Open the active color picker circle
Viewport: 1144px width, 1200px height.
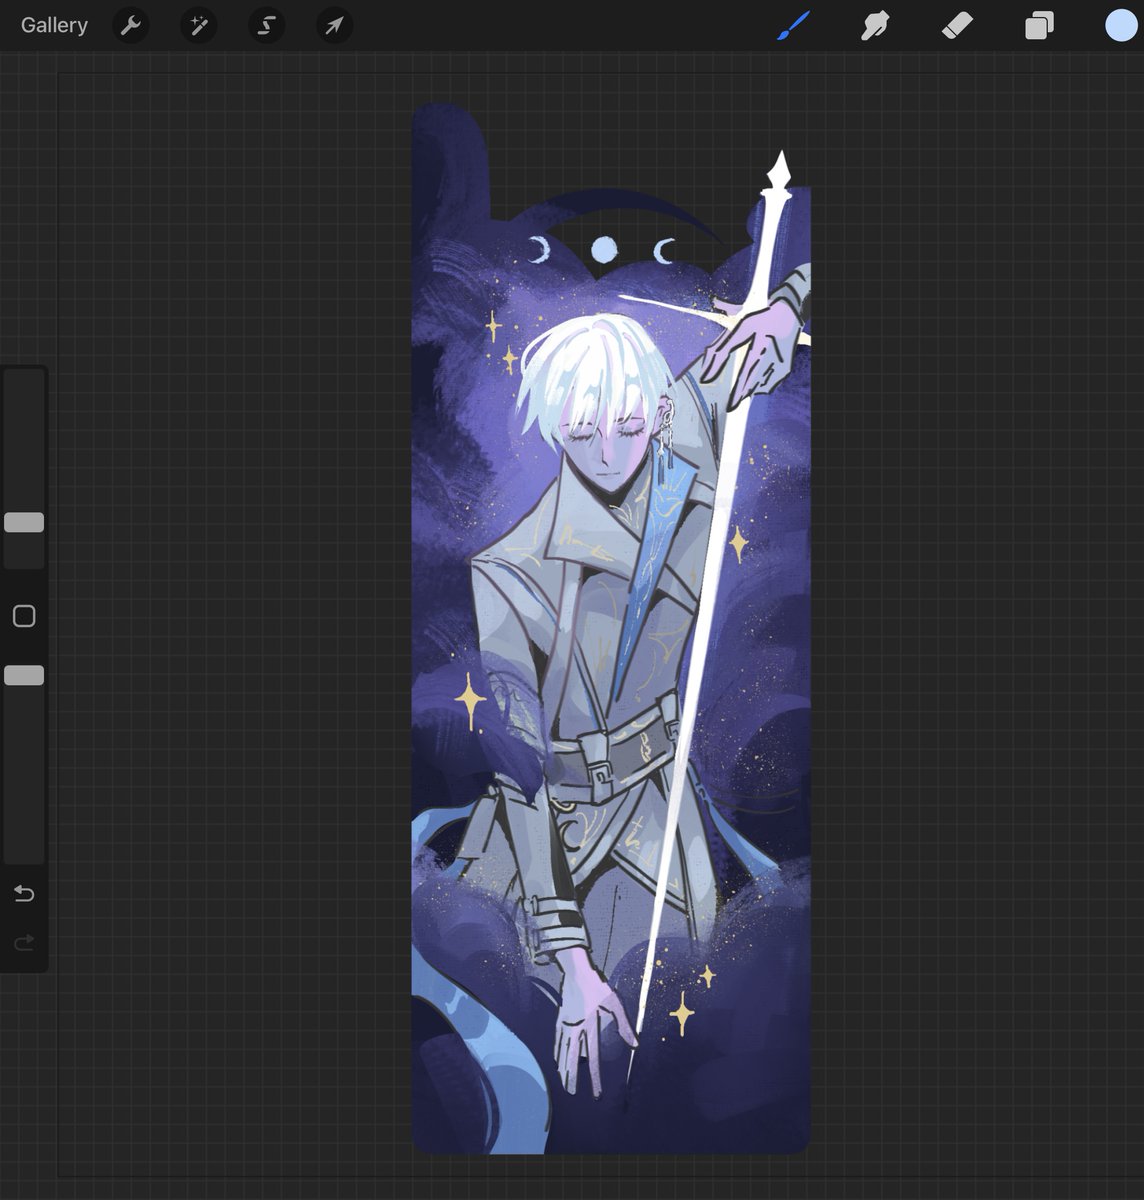1122,25
